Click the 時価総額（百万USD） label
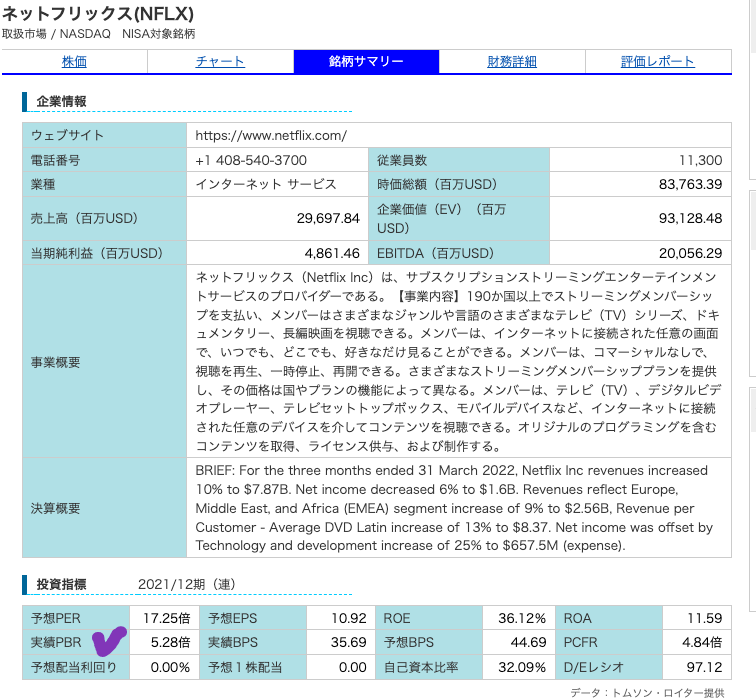The image size is (756, 700). tap(437, 184)
